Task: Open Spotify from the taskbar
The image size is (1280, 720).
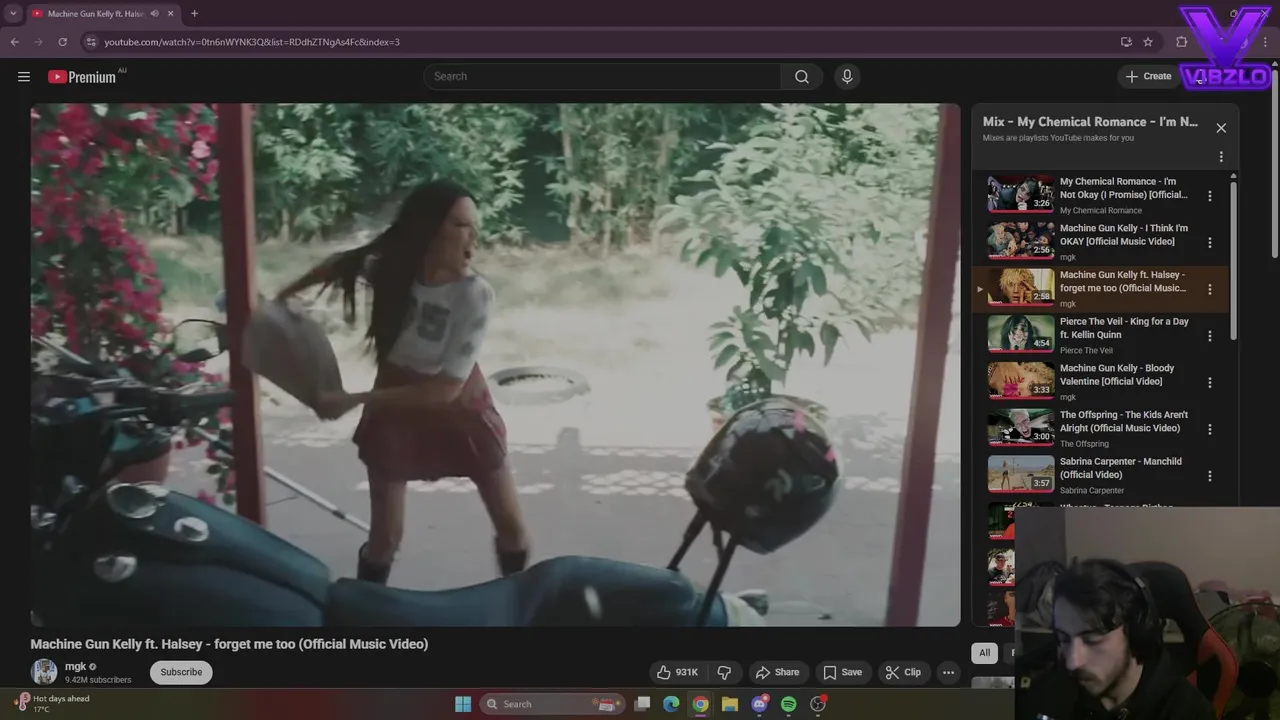Action: (788, 704)
